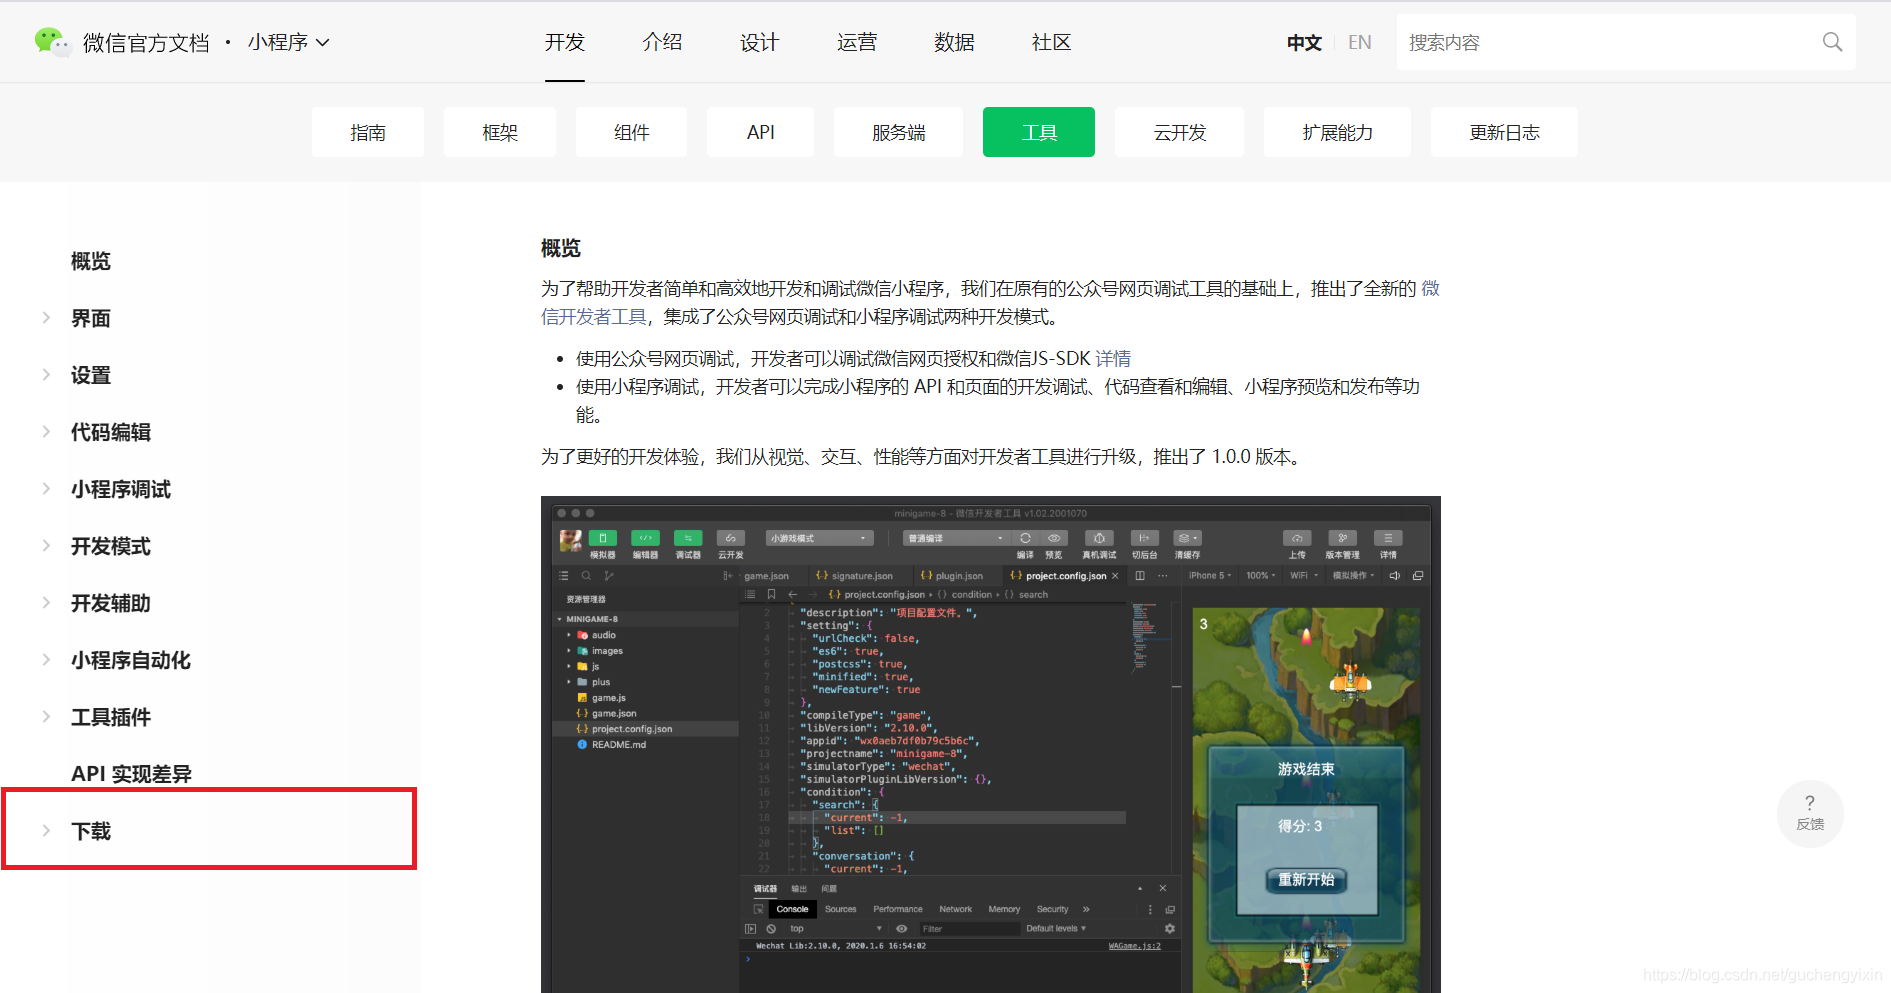Viewport: 1891px width, 993px height.
Task: Select the 开发 top navigation tab
Action: 565,42
